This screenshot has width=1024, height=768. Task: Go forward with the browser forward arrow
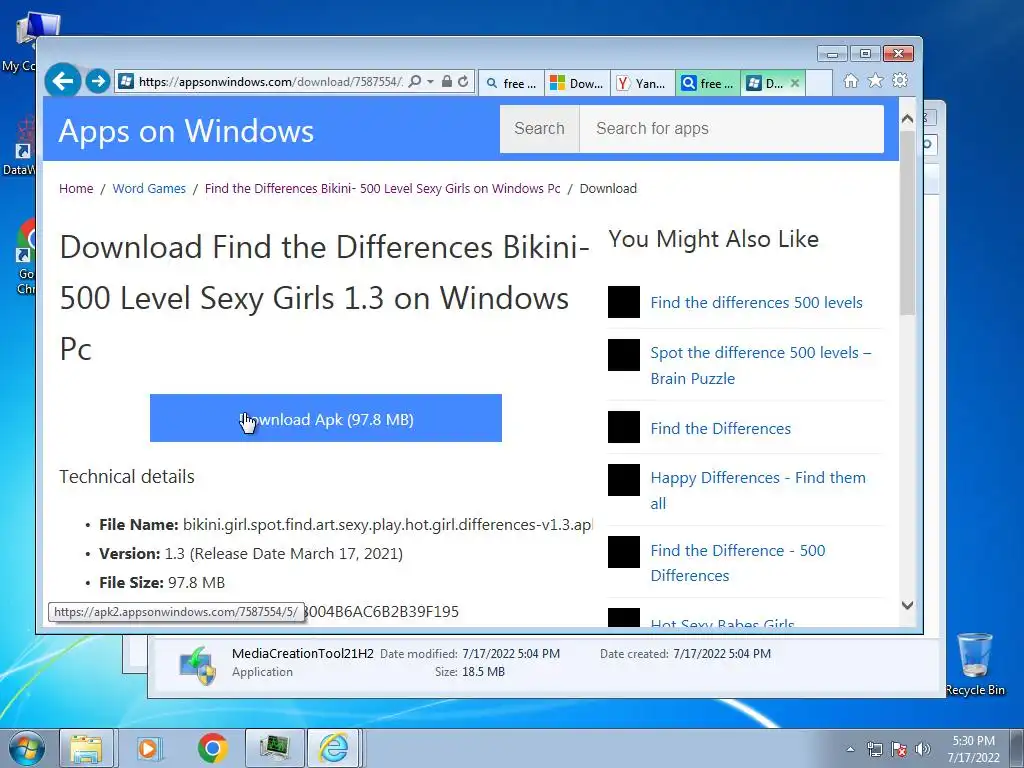(98, 82)
